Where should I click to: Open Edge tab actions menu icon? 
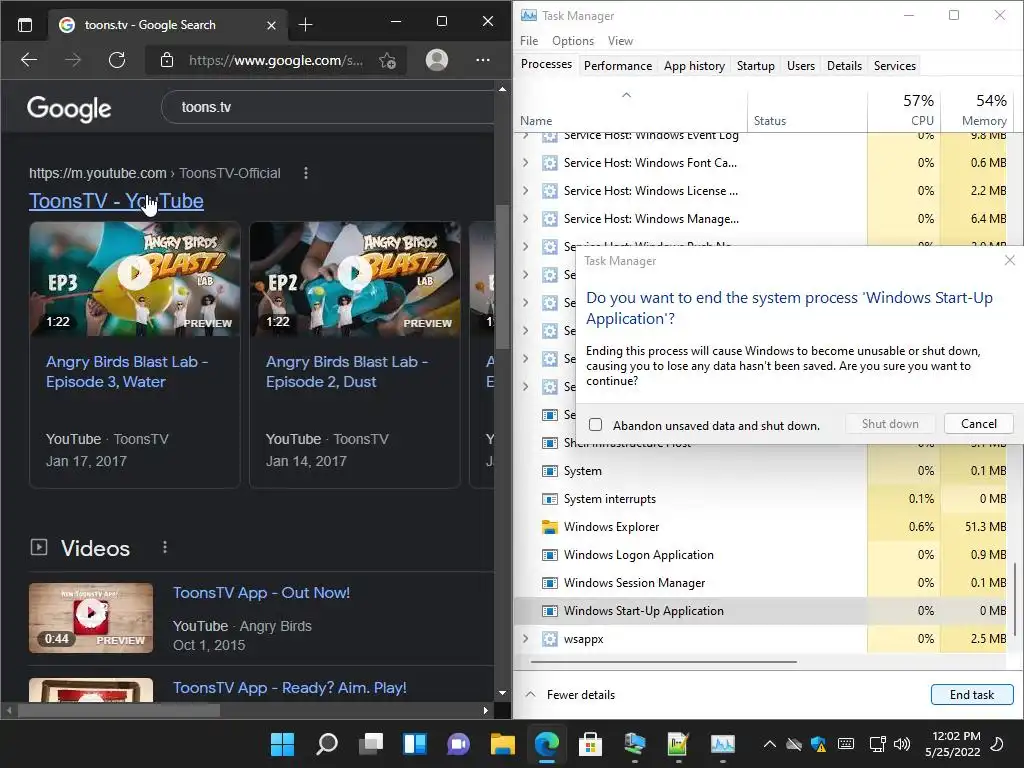(25, 25)
